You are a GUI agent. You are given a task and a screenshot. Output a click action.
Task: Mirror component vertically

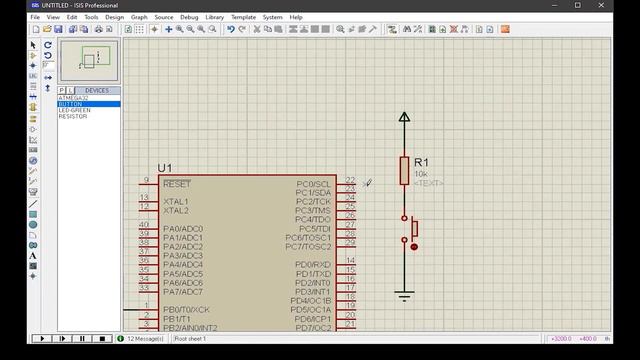pyautogui.click(x=48, y=88)
